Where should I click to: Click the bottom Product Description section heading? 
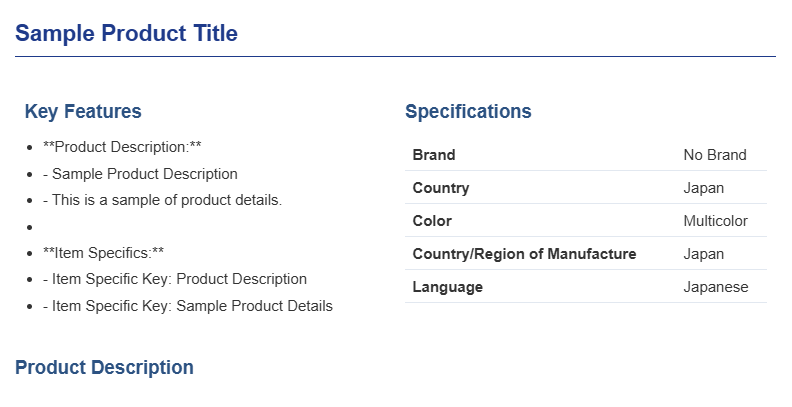(x=104, y=367)
